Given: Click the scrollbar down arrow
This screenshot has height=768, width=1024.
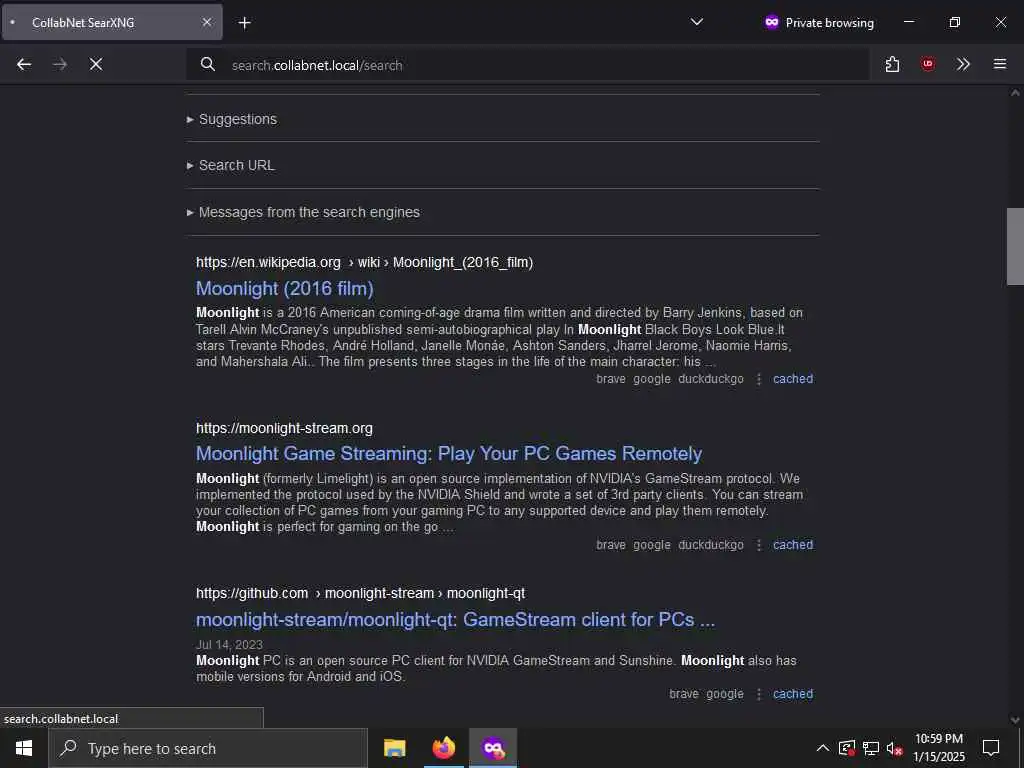Looking at the screenshot, I should coord(1015,720).
